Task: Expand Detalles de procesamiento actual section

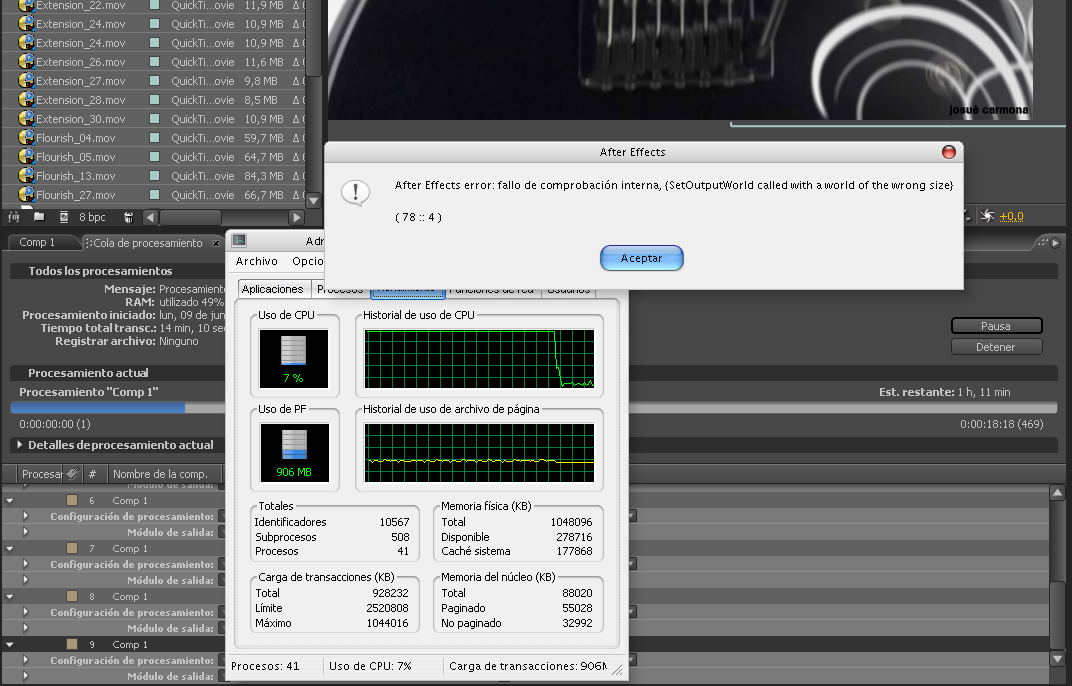Action: click(x=20, y=445)
